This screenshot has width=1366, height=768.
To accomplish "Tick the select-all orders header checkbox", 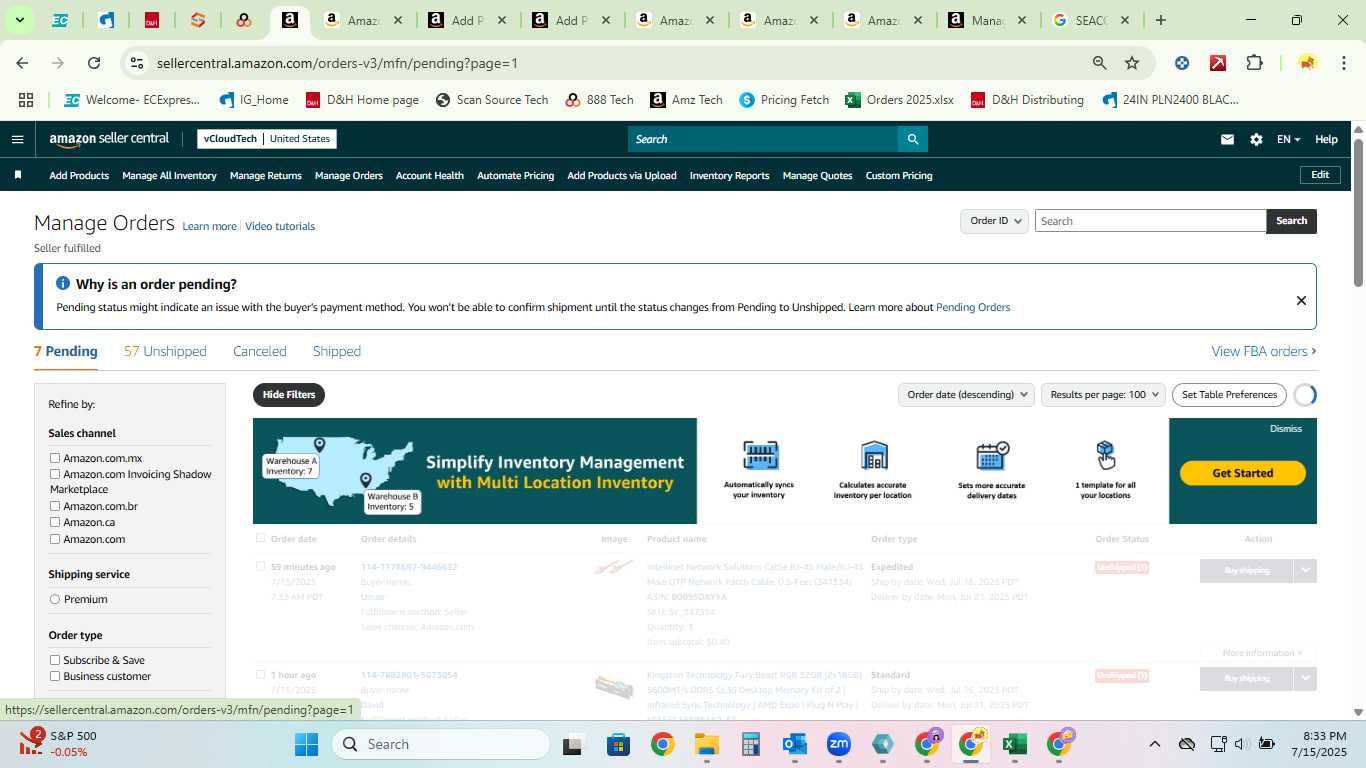I will tap(261, 538).
